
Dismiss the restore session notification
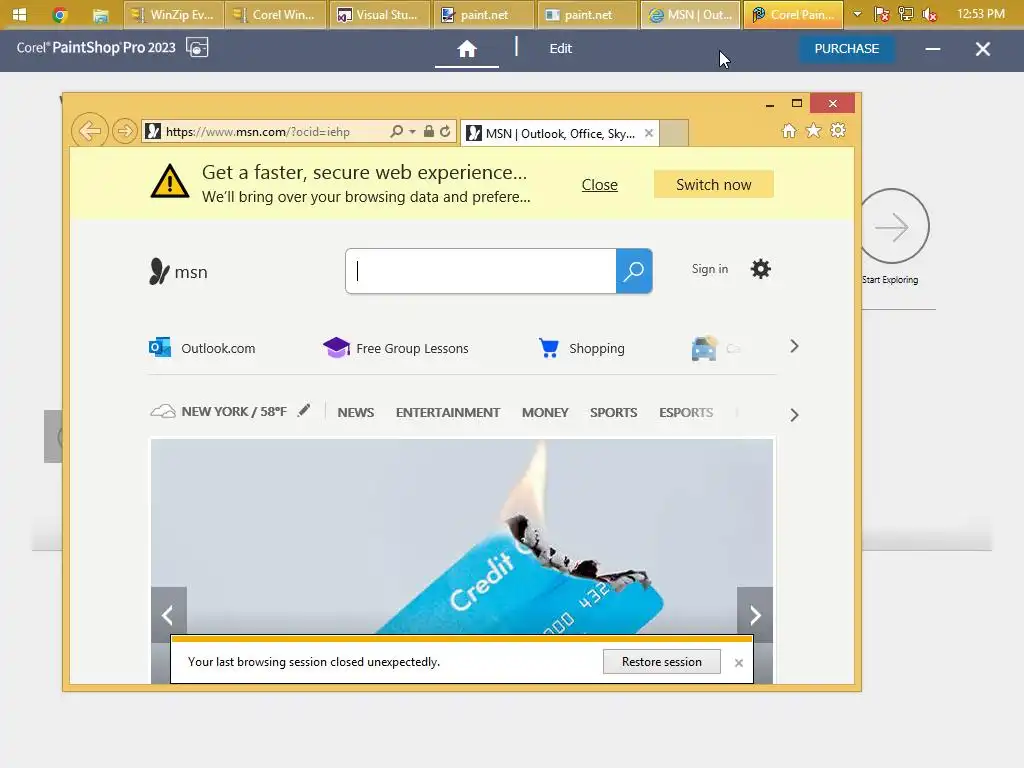pos(739,663)
